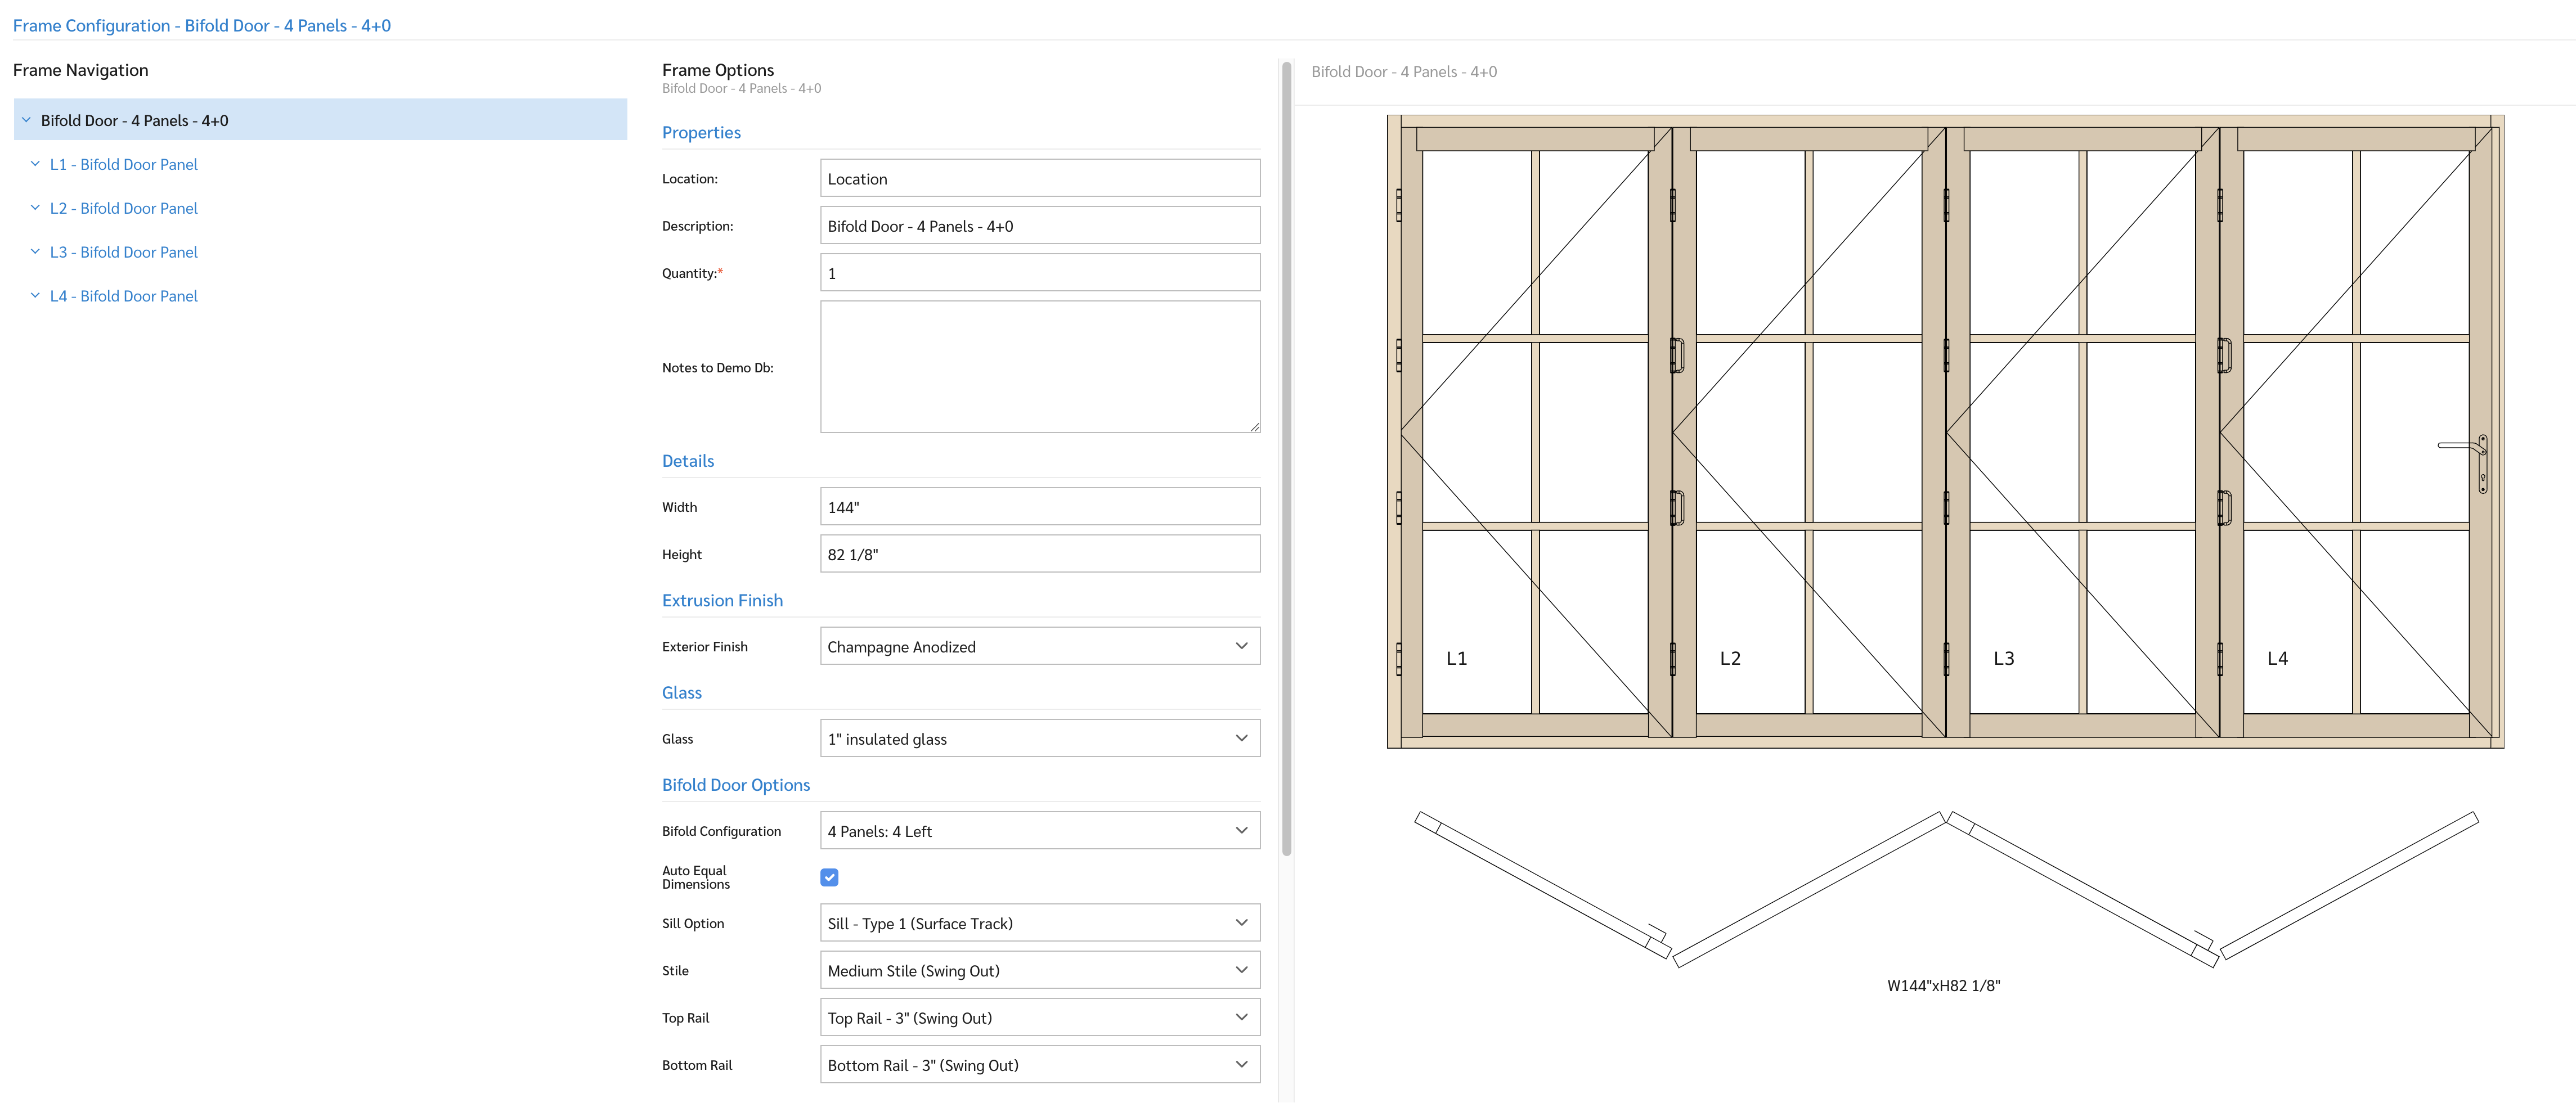The image size is (2576, 1103).
Task: Collapse the Bifold Door - 4 Panels root node
Action: (26, 120)
